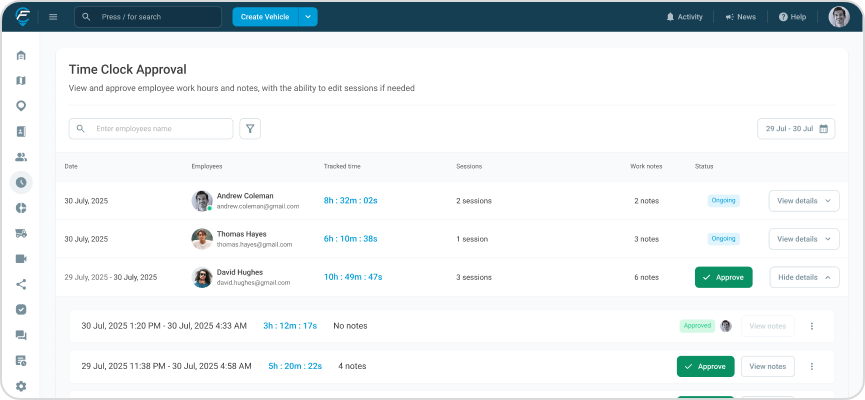Open the truck vehicles sidebar icon
This screenshot has width=865, height=400.
point(21,233)
